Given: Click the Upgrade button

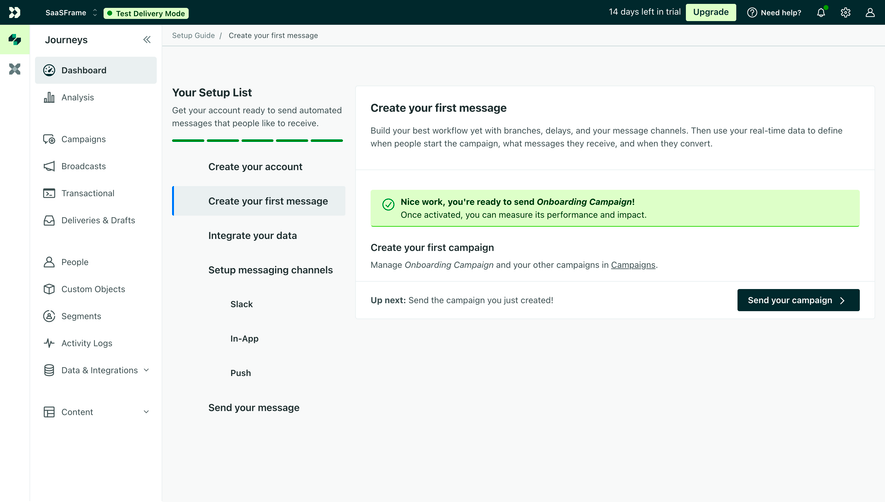Looking at the screenshot, I should tap(711, 12).
